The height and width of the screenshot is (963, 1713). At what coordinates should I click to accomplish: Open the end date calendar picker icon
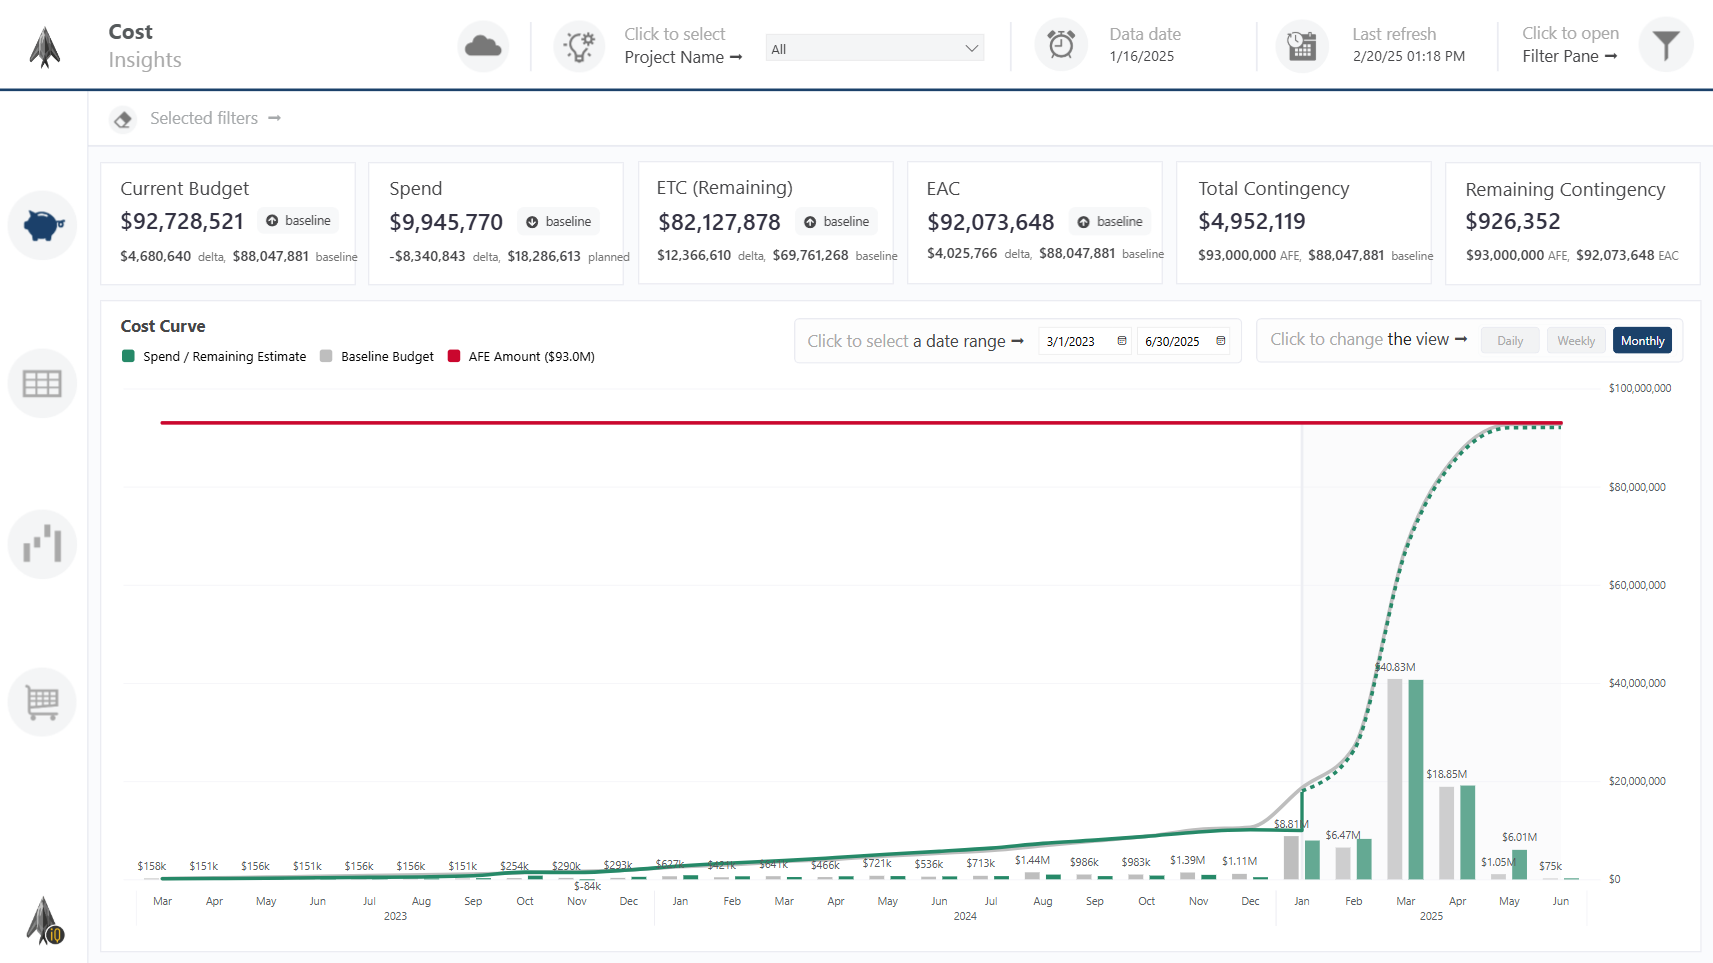pyautogui.click(x=1220, y=341)
